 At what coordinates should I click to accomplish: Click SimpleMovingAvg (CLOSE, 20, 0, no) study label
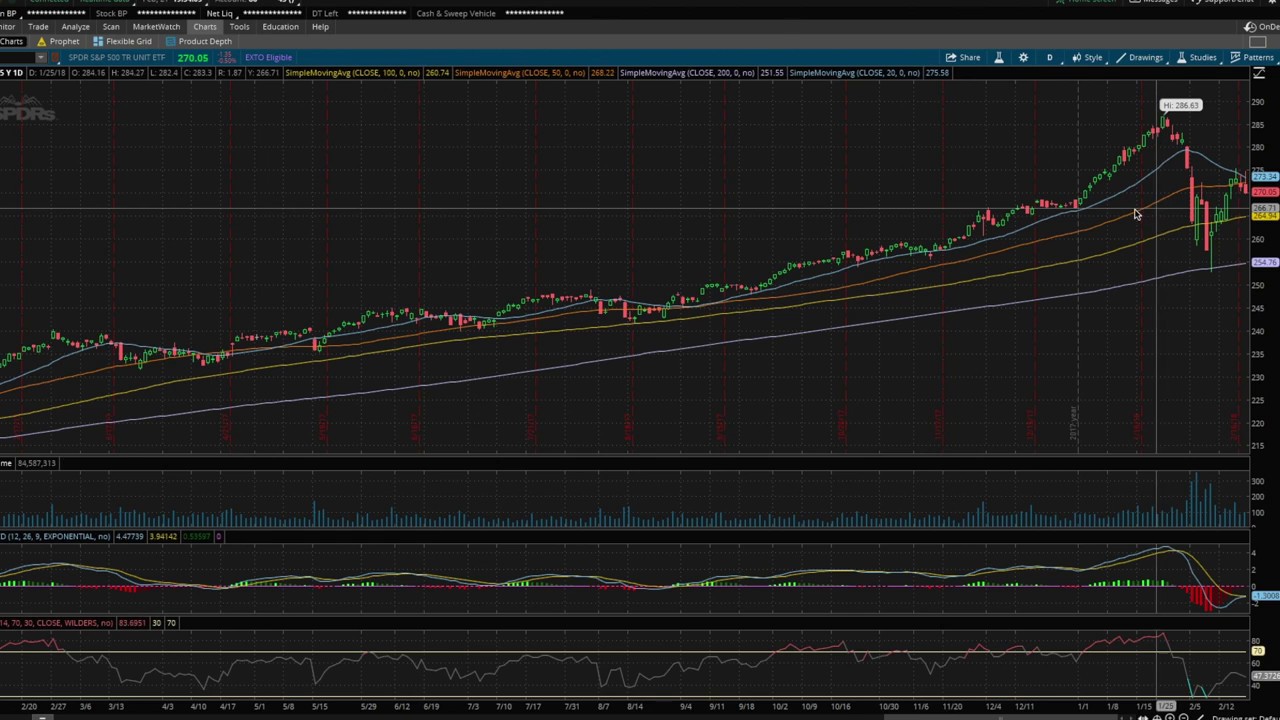[854, 73]
